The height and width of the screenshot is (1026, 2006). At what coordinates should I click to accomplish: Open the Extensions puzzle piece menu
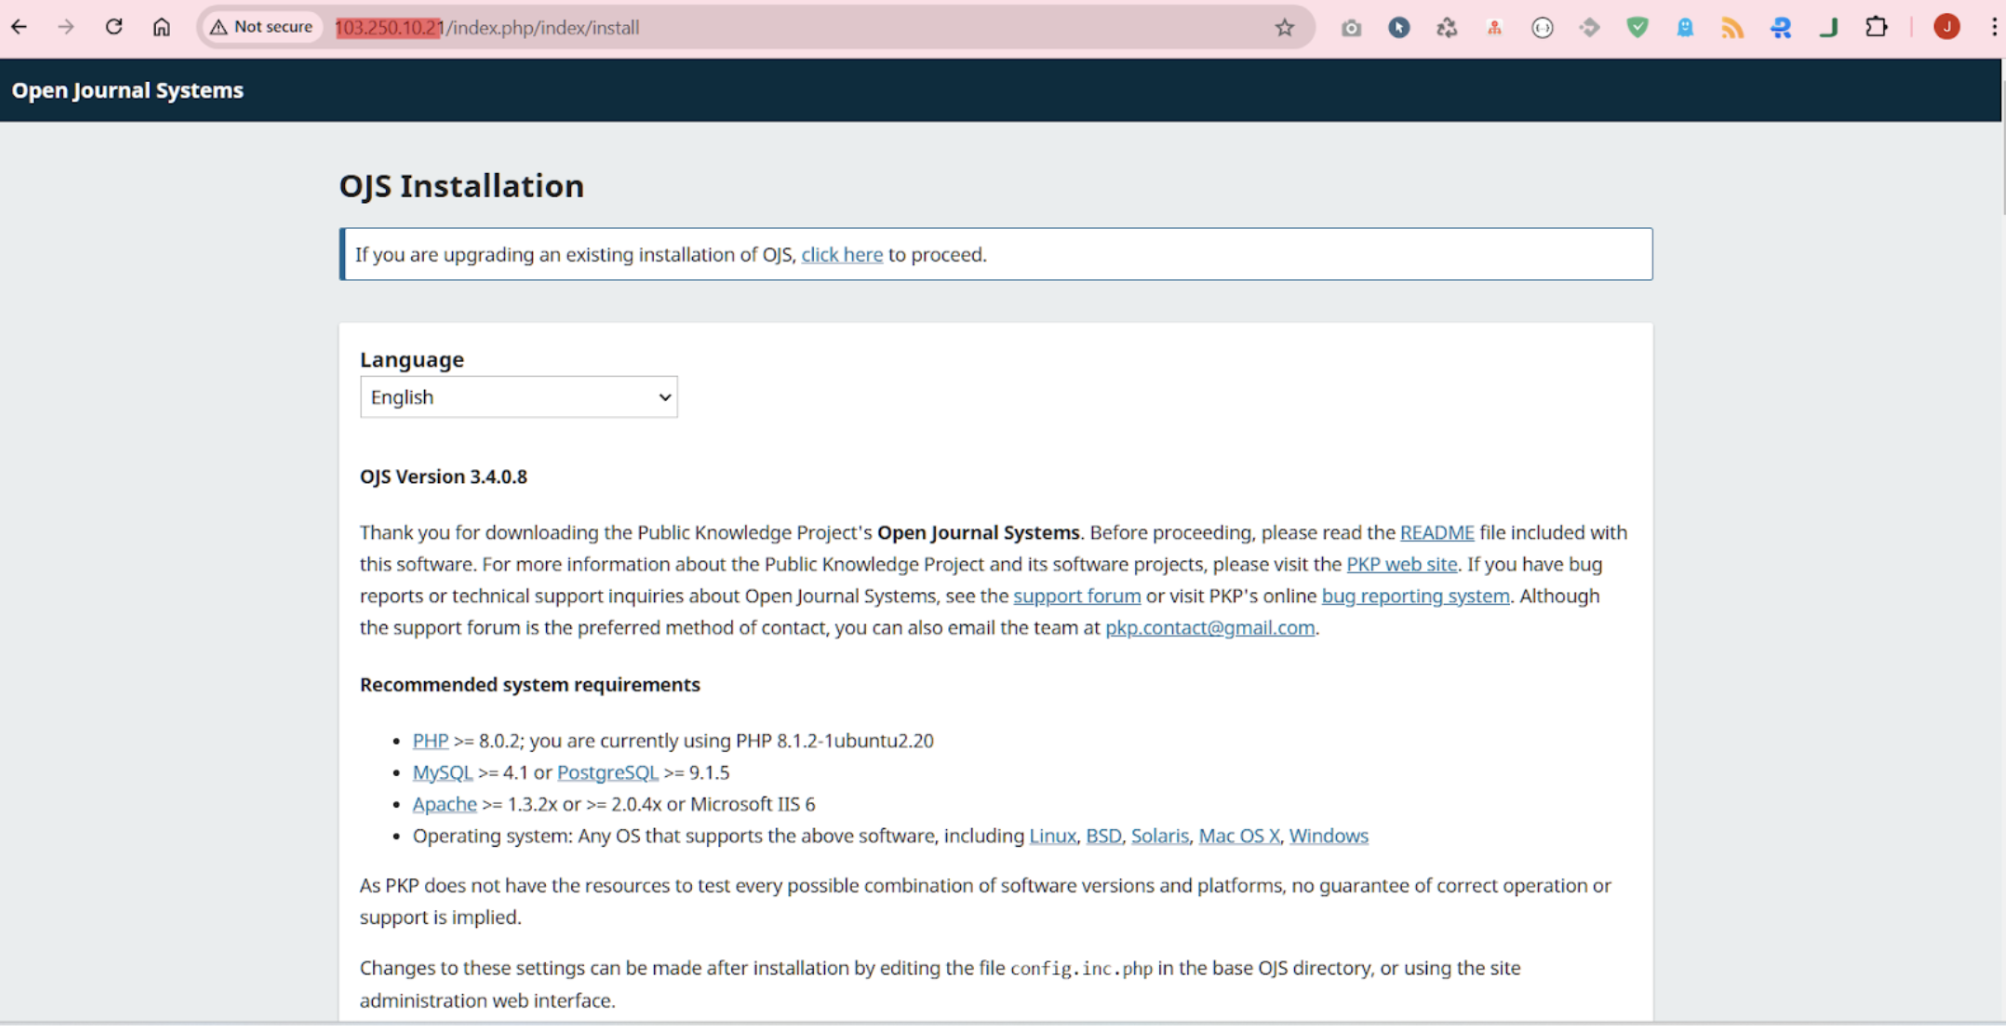pyautogui.click(x=1877, y=28)
